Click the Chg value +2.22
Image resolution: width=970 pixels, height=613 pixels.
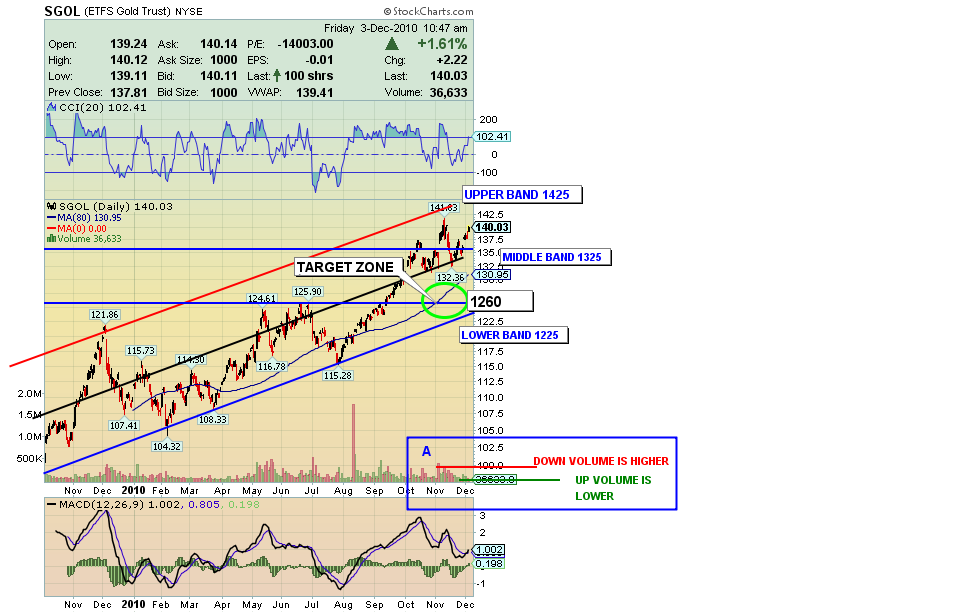click(452, 60)
